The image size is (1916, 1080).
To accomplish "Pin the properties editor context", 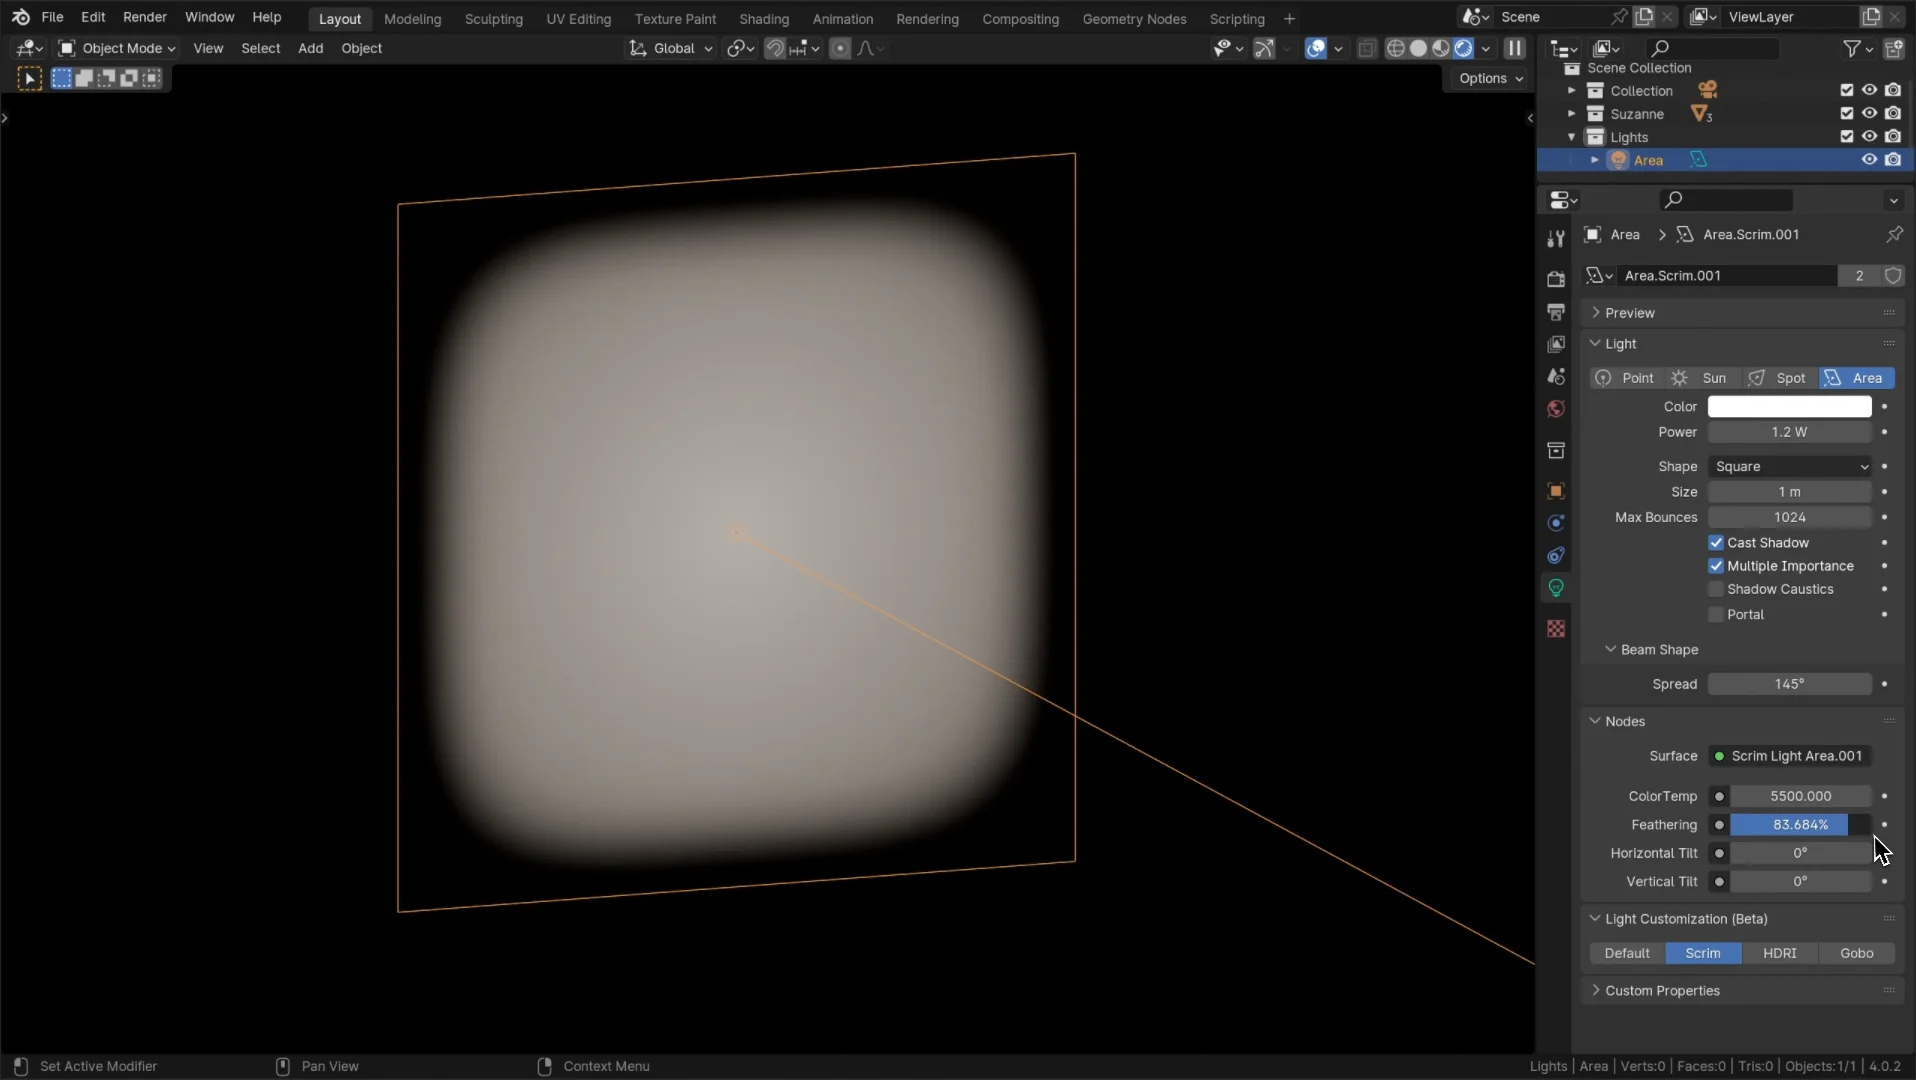I will pos(1894,234).
